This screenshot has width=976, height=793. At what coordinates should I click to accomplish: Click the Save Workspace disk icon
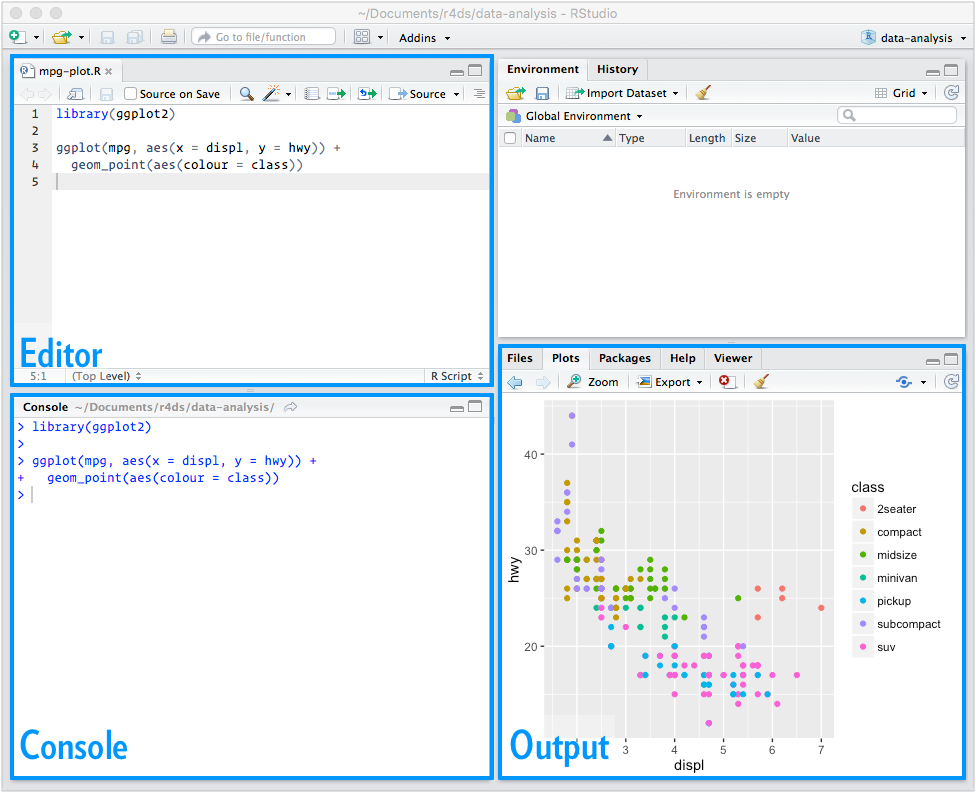pyautogui.click(x=542, y=93)
